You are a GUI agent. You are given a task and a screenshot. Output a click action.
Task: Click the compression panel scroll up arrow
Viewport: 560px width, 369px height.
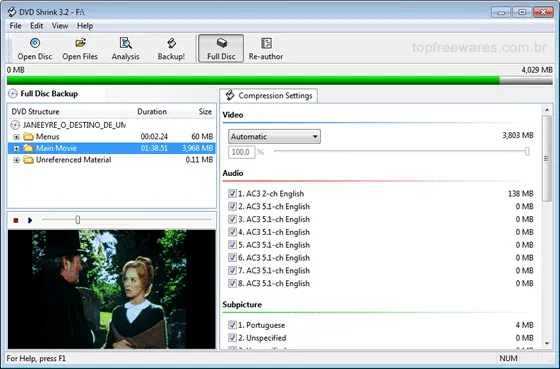coord(547,110)
